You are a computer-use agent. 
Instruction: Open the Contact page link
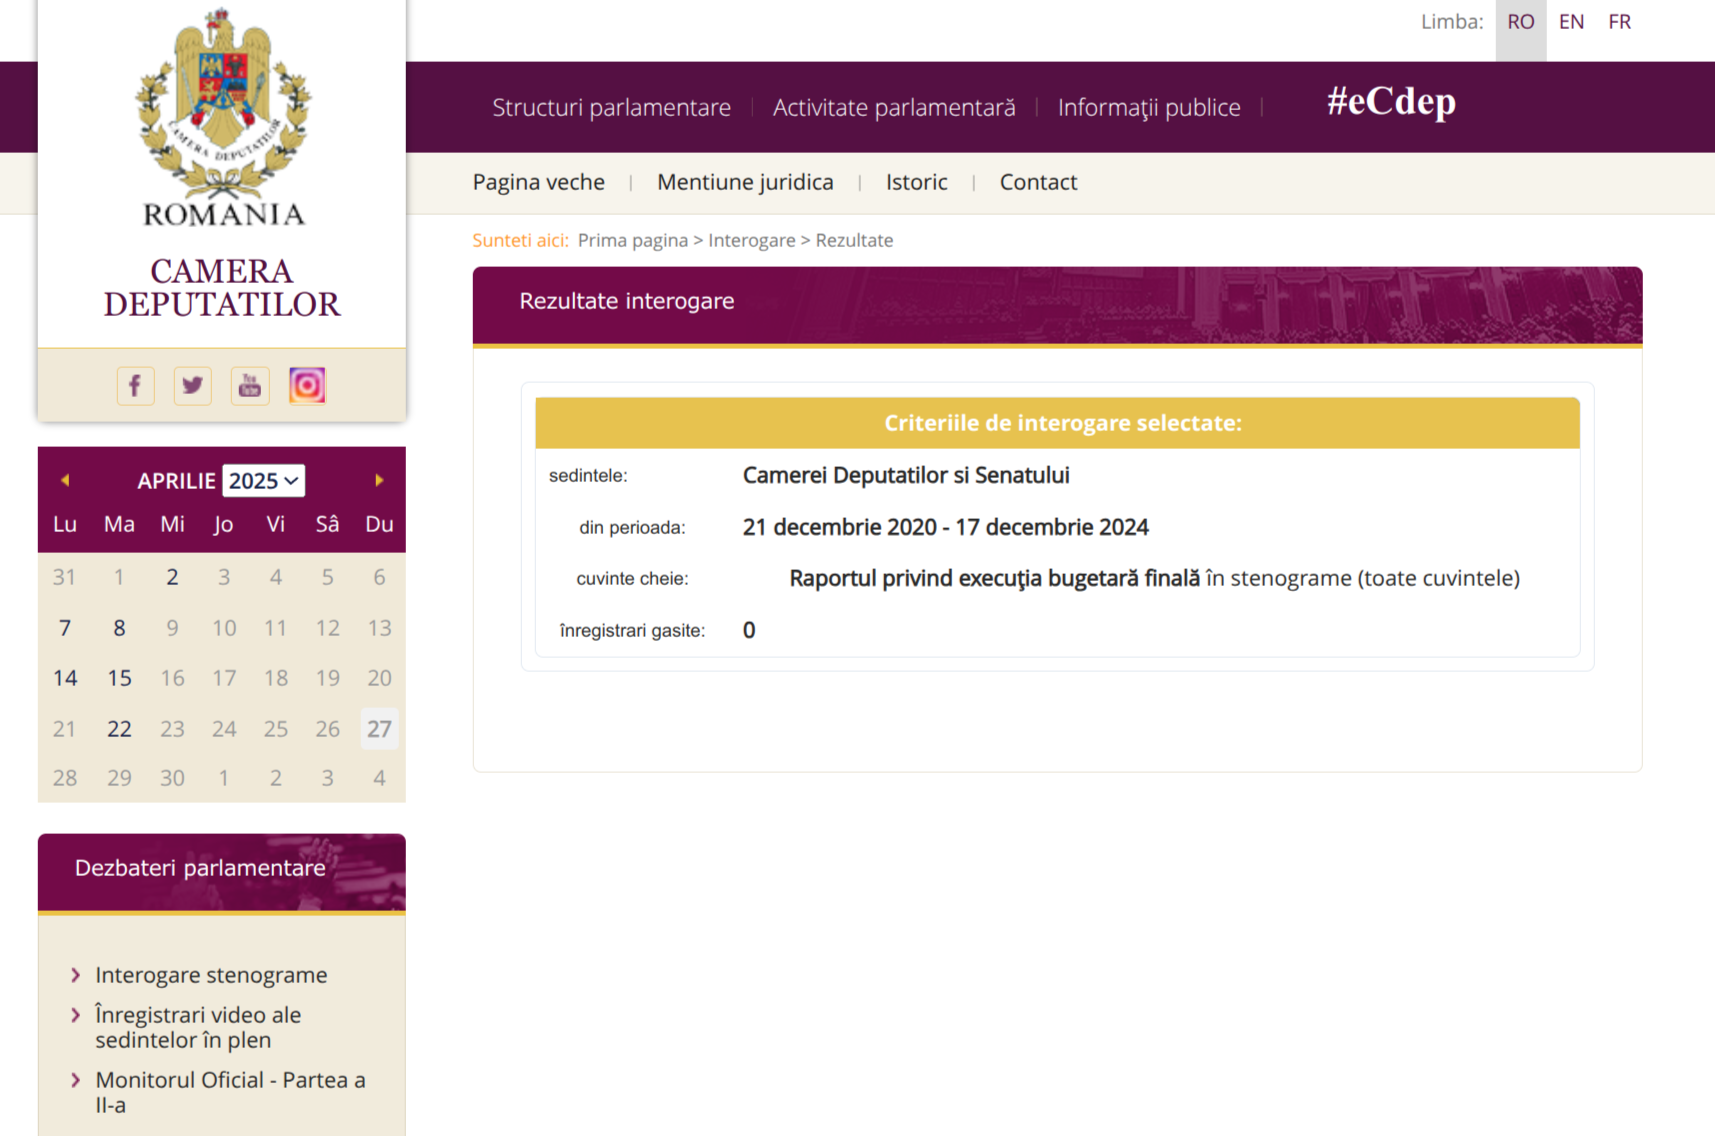(1038, 182)
